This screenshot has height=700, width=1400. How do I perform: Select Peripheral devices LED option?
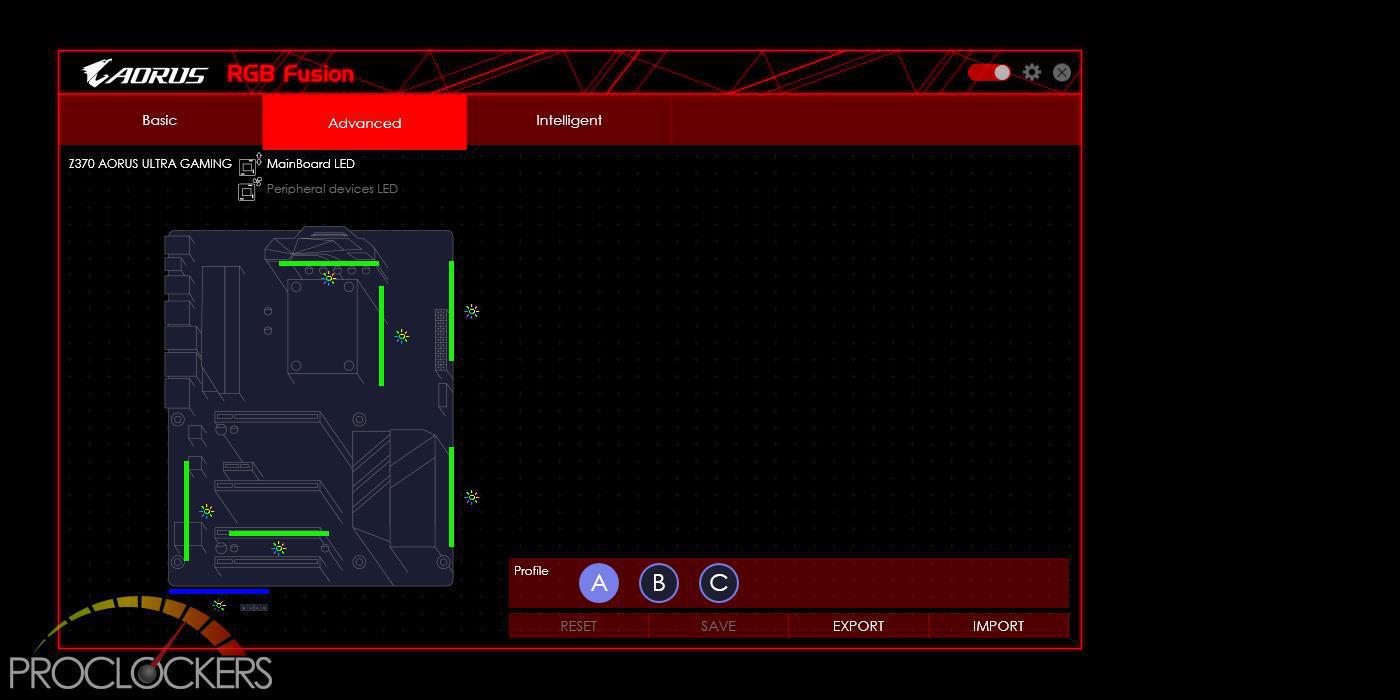[332, 188]
